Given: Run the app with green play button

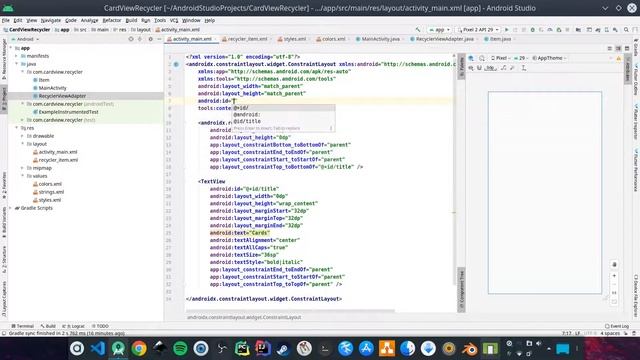Looking at the screenshot, I should click(507, 30).
